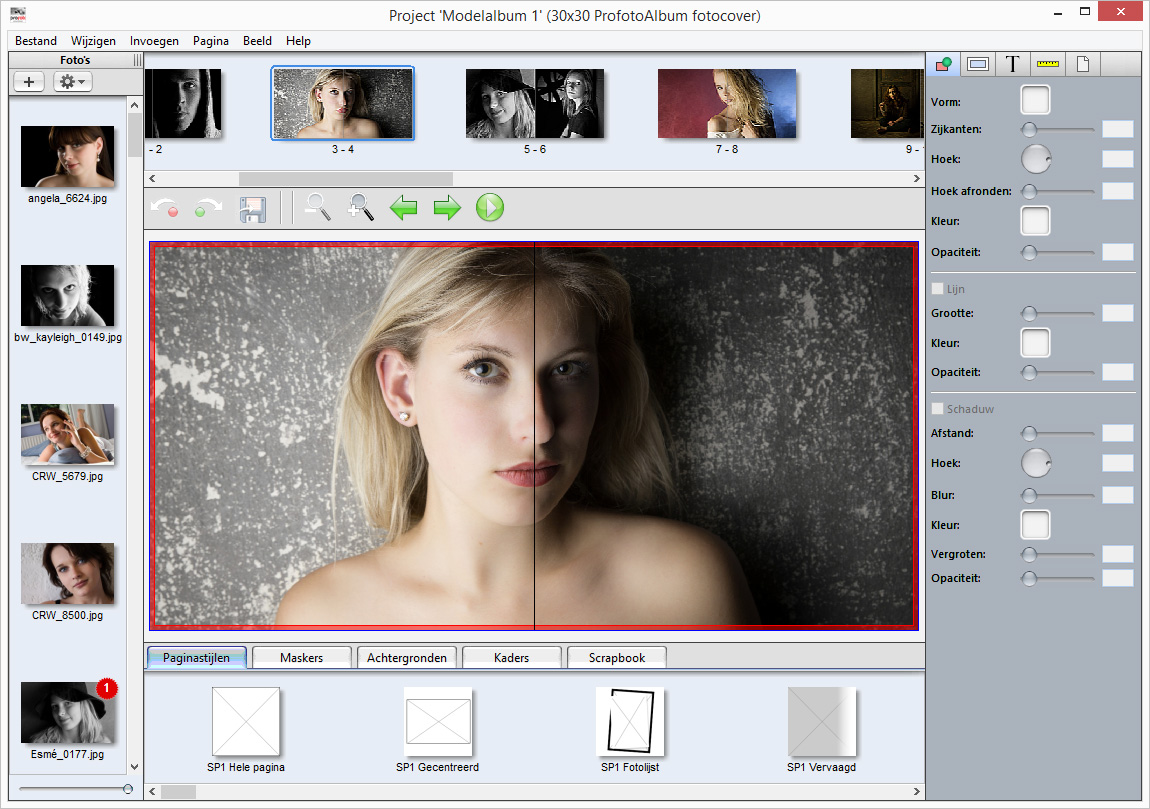Click the zoom in magnifier with plus
The height and width of the screenshot is (809, 1150).
click(360, 208)
